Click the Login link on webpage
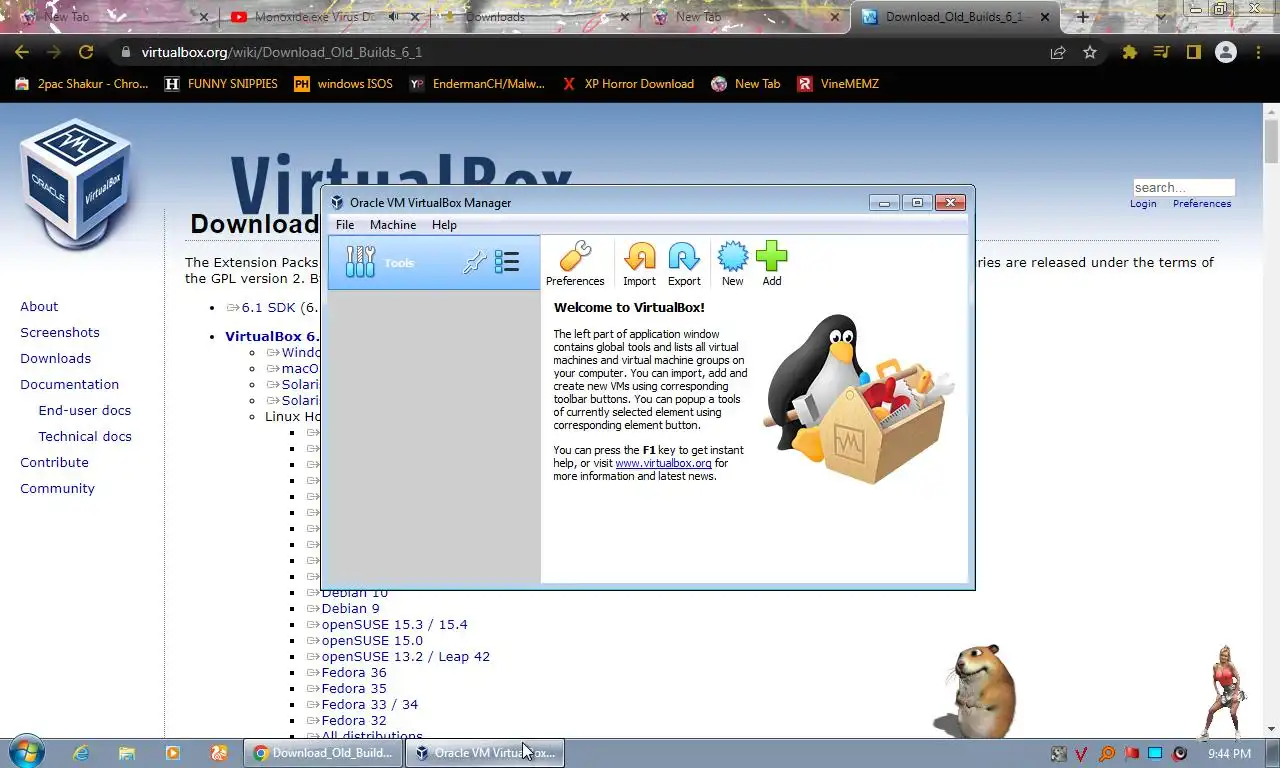This screenshot has width=1280, height=768. [x=1143, y=203]
